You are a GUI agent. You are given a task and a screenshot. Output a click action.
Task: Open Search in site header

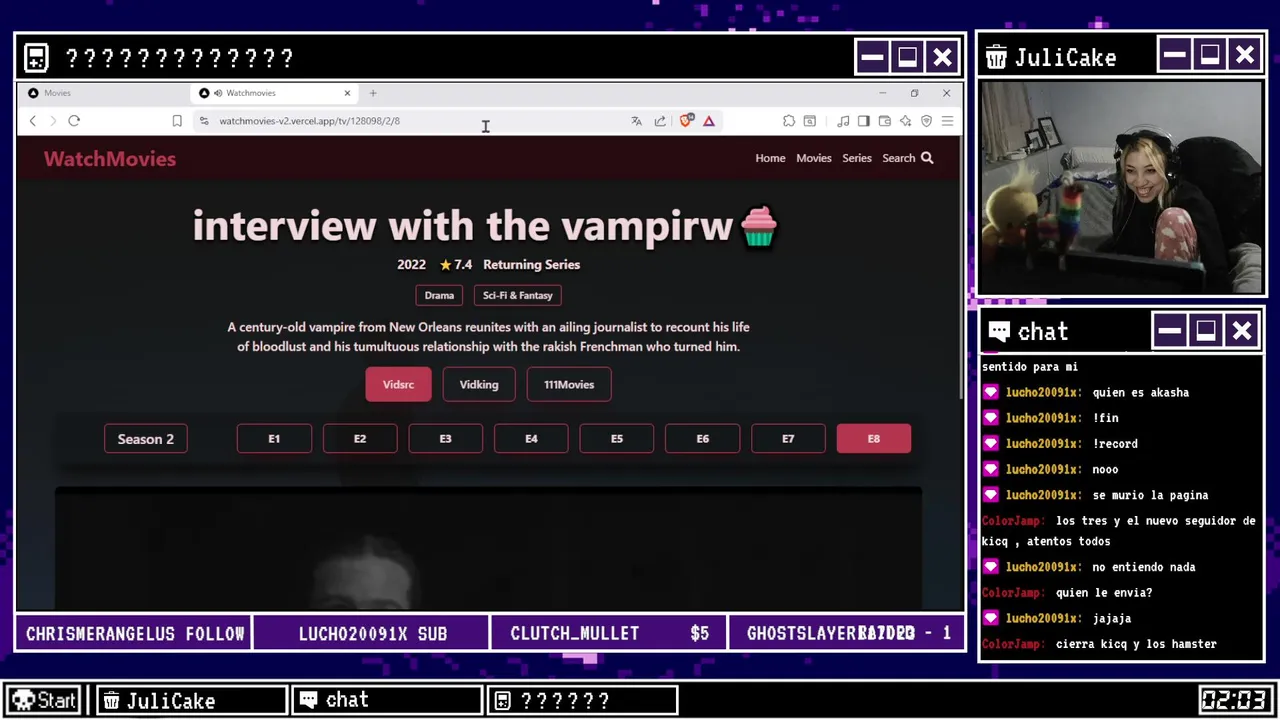tap(907, 158)
